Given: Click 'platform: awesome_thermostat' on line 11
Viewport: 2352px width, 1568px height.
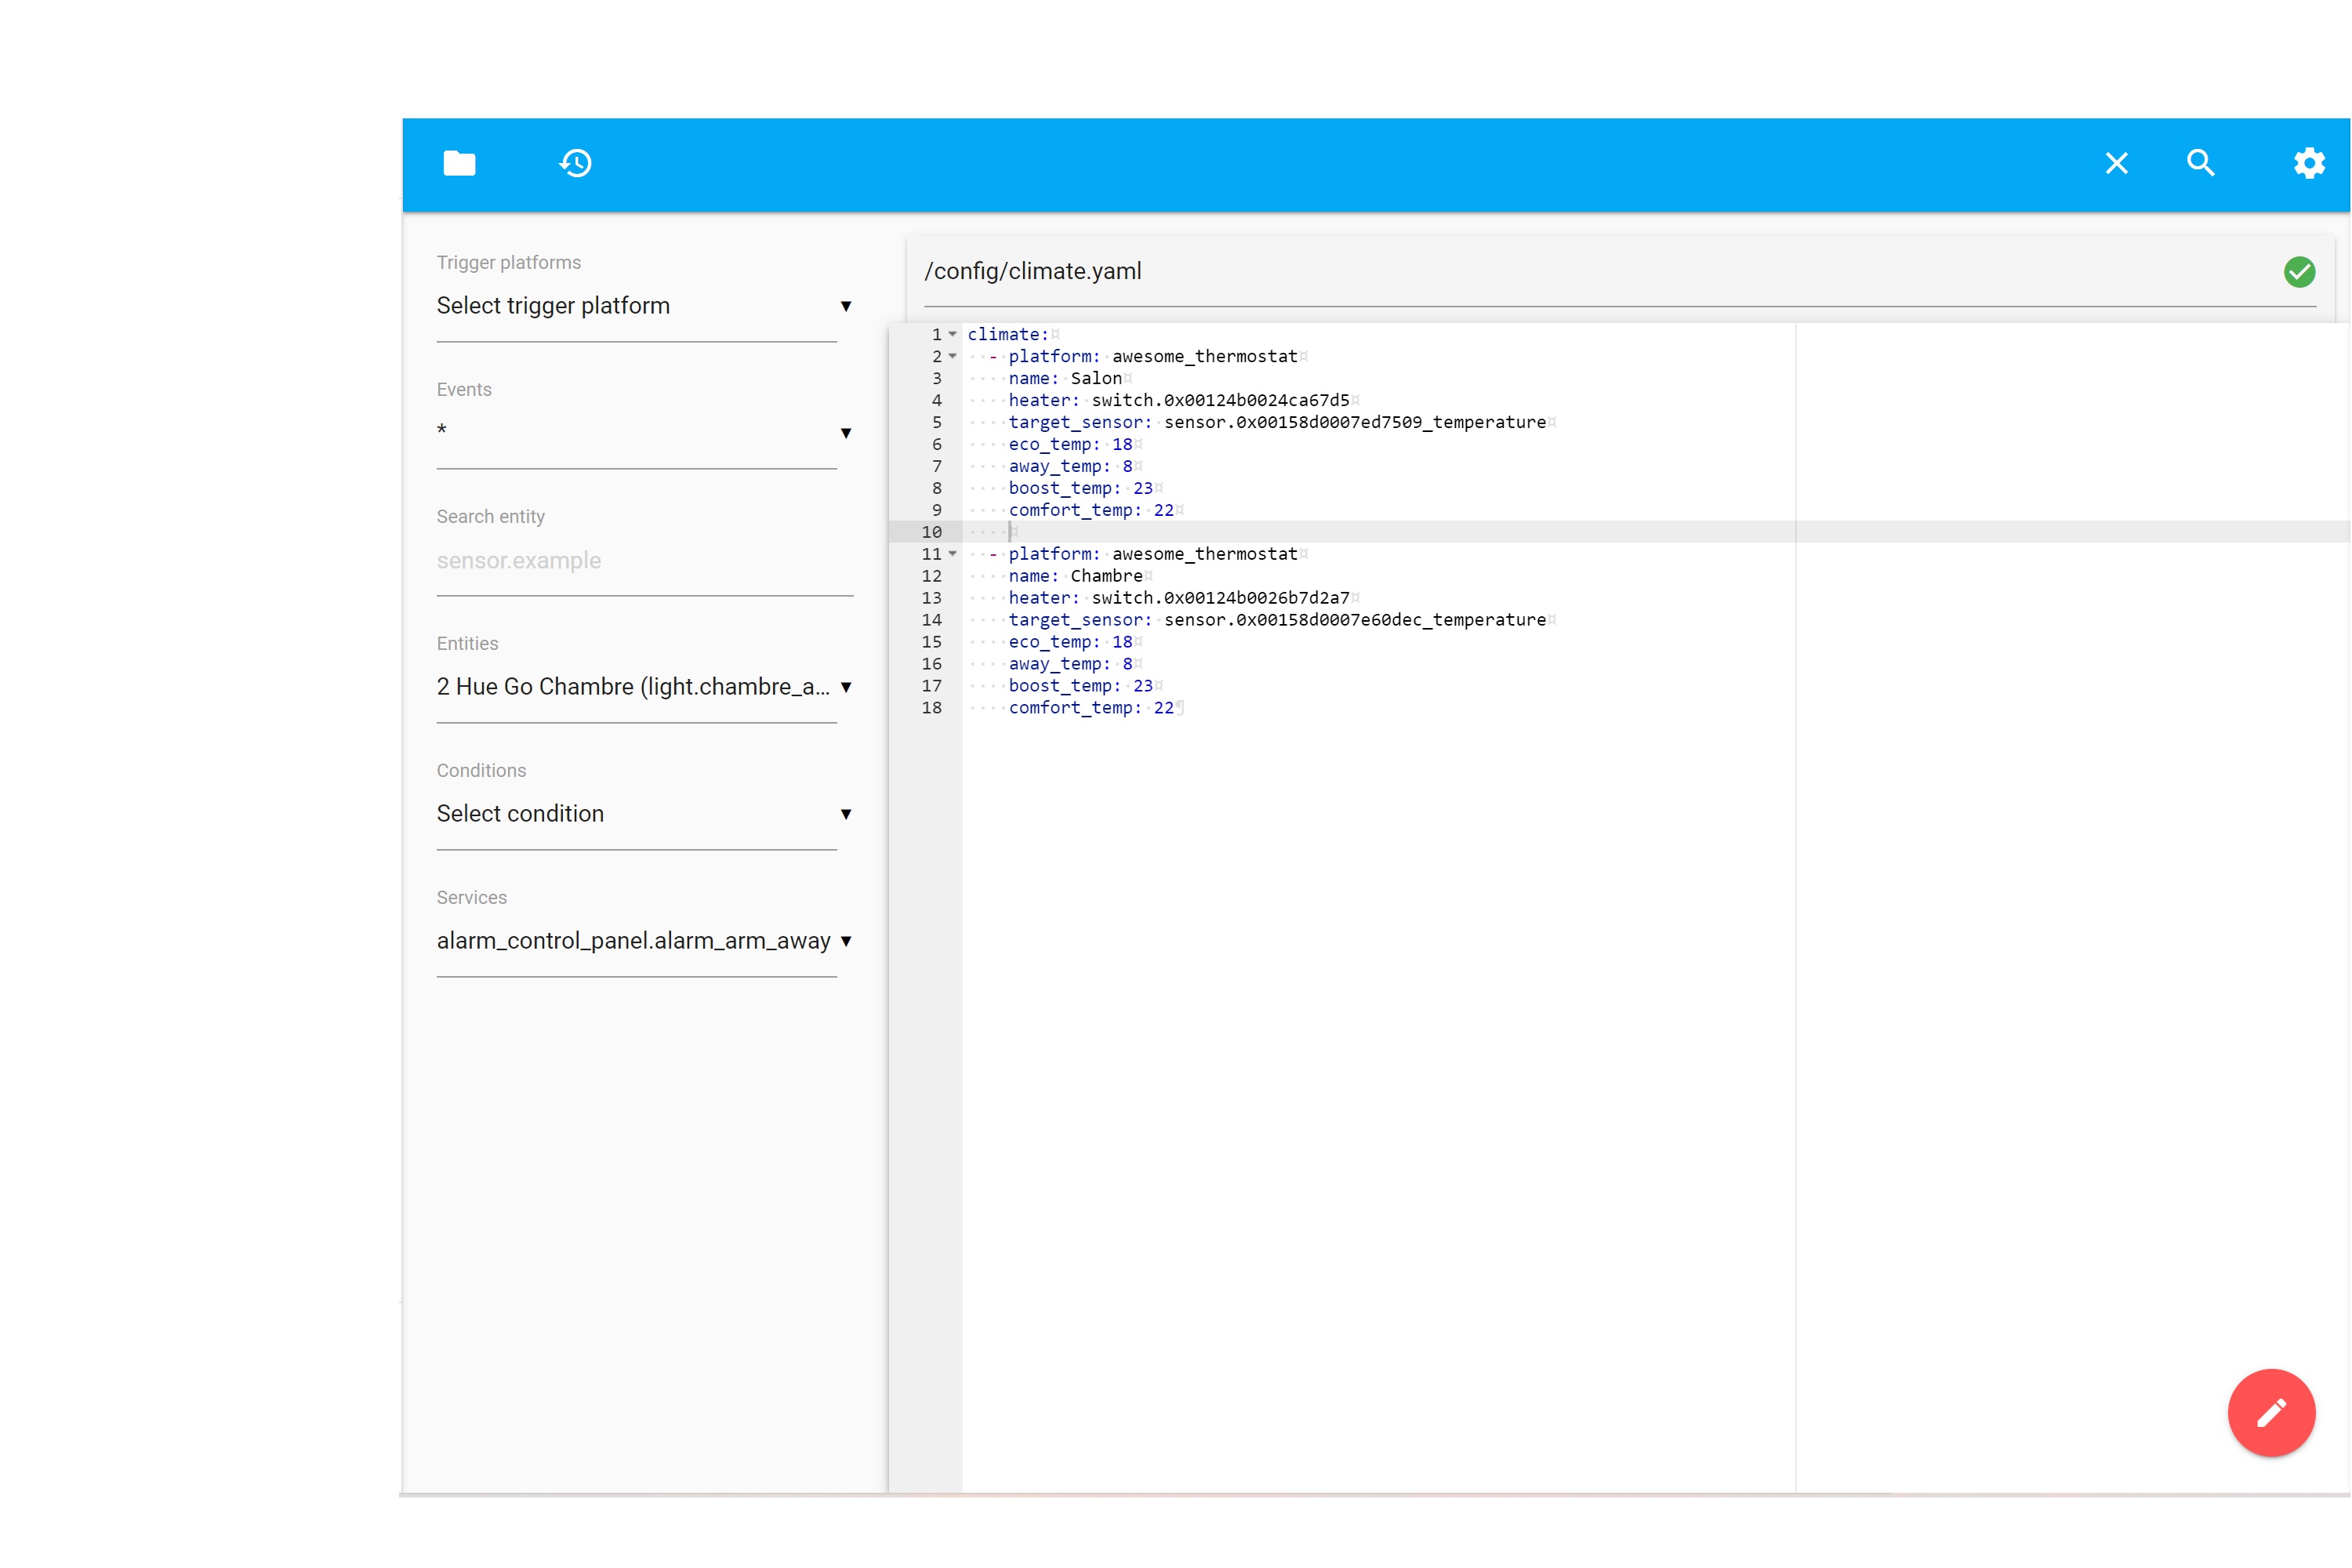Looking at the screenshot, I should (1153, 554).
